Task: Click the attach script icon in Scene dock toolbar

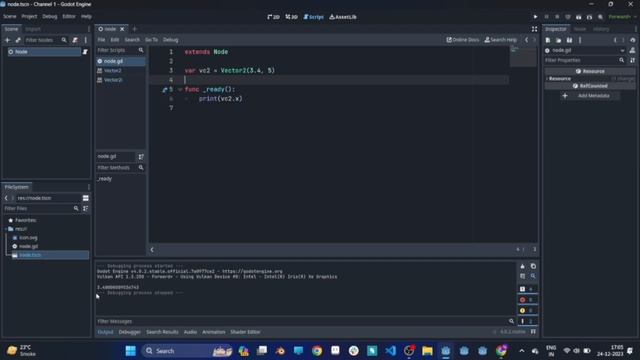Action: point(75,40)
